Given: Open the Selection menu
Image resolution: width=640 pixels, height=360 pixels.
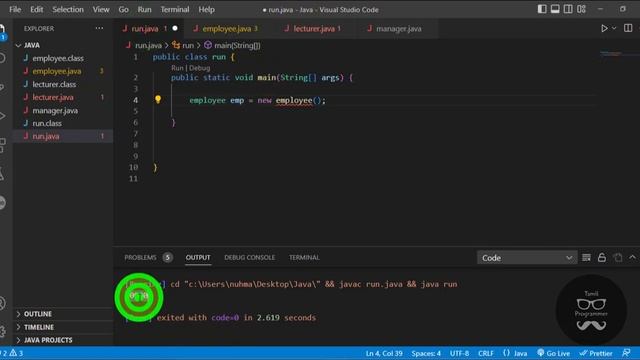Looking at the screenshot, I should 68,9.
